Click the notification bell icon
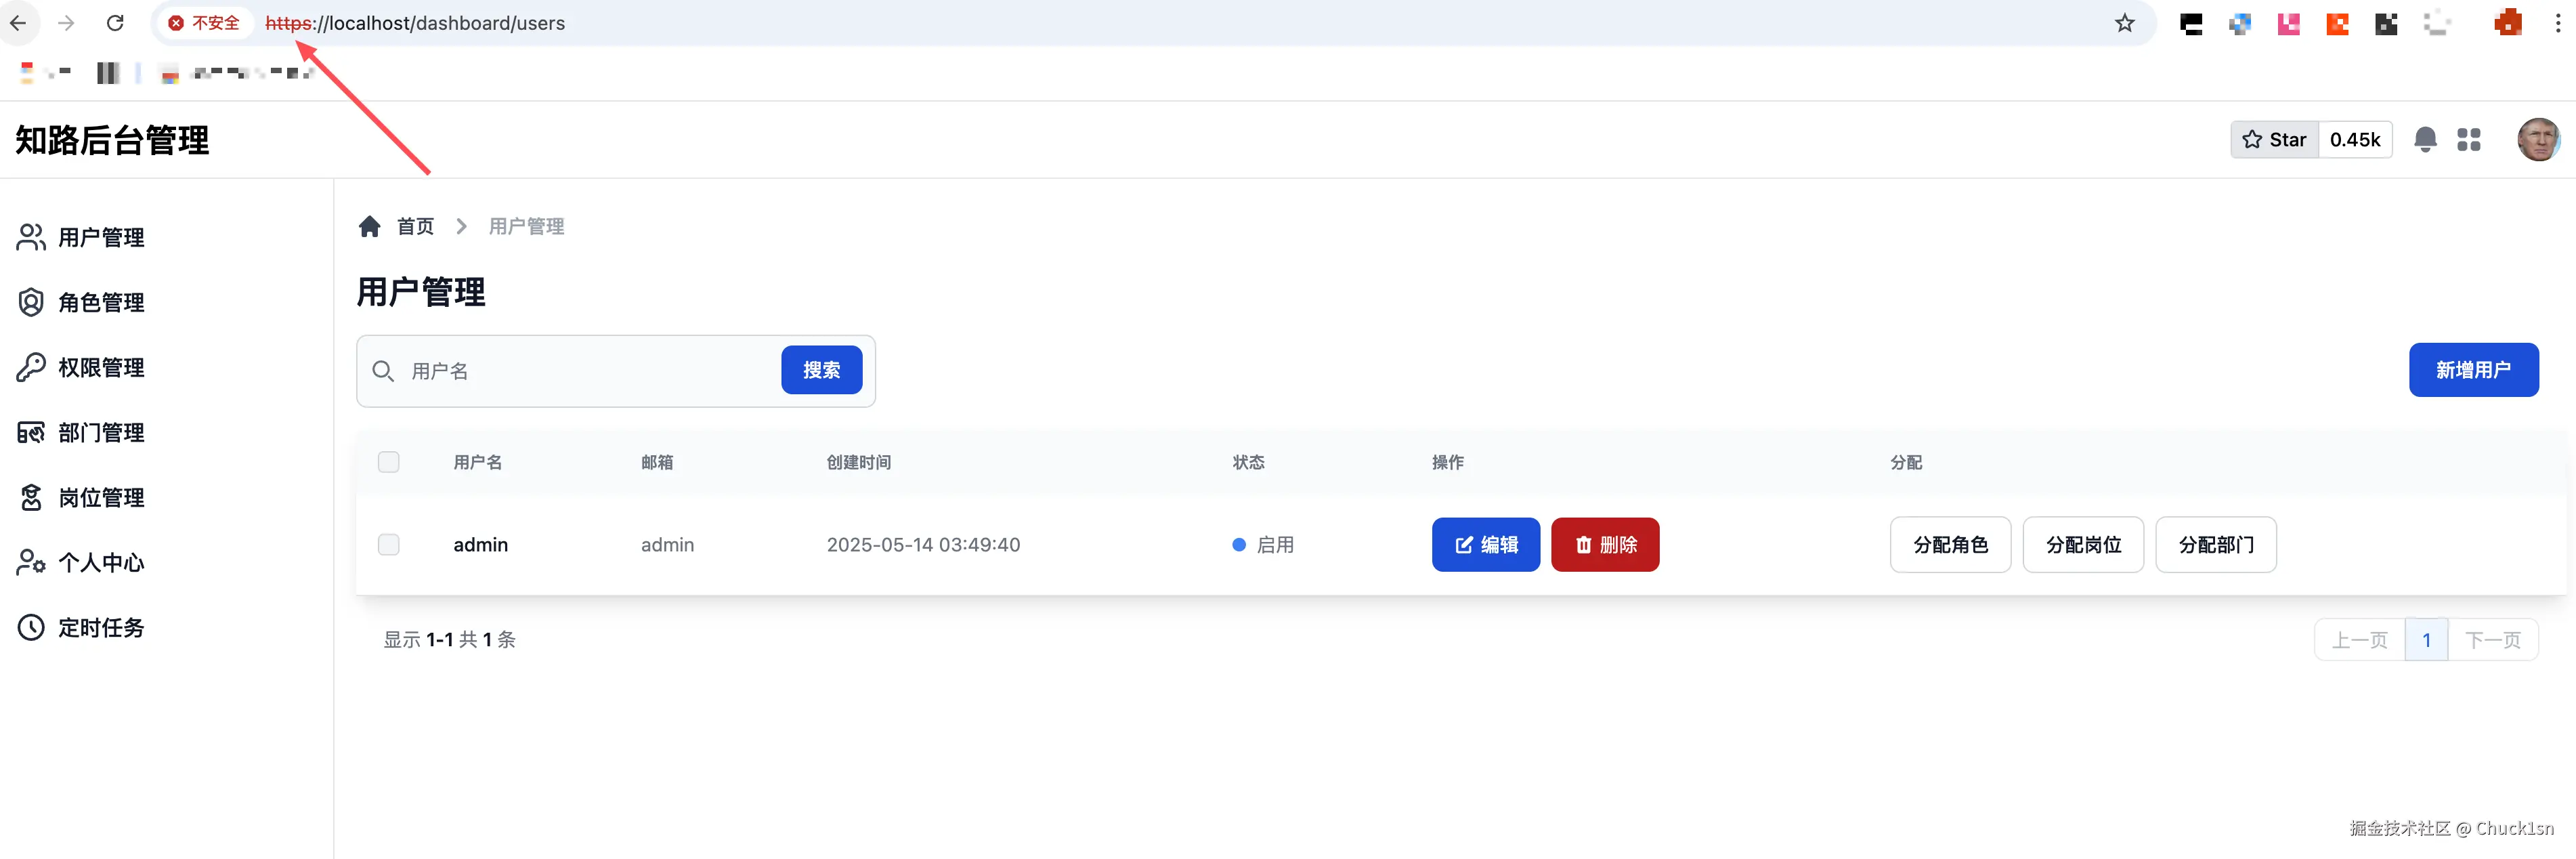Viewport: 2576px width, 859px height. (2425, 139)
